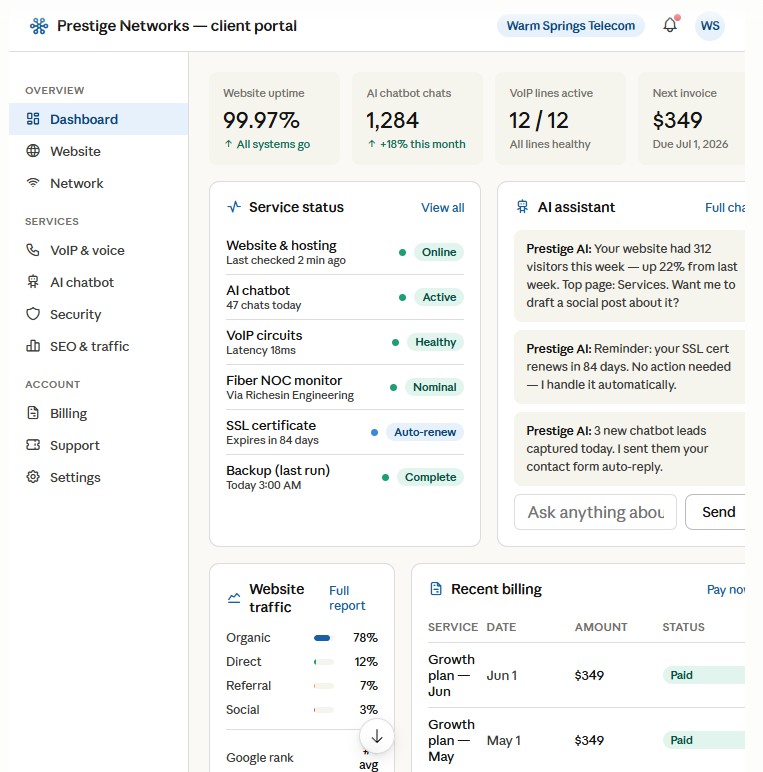This screenshot has width=763, height=772.
Task: Click the SSL certificate row title
Action: click(271, 425)
